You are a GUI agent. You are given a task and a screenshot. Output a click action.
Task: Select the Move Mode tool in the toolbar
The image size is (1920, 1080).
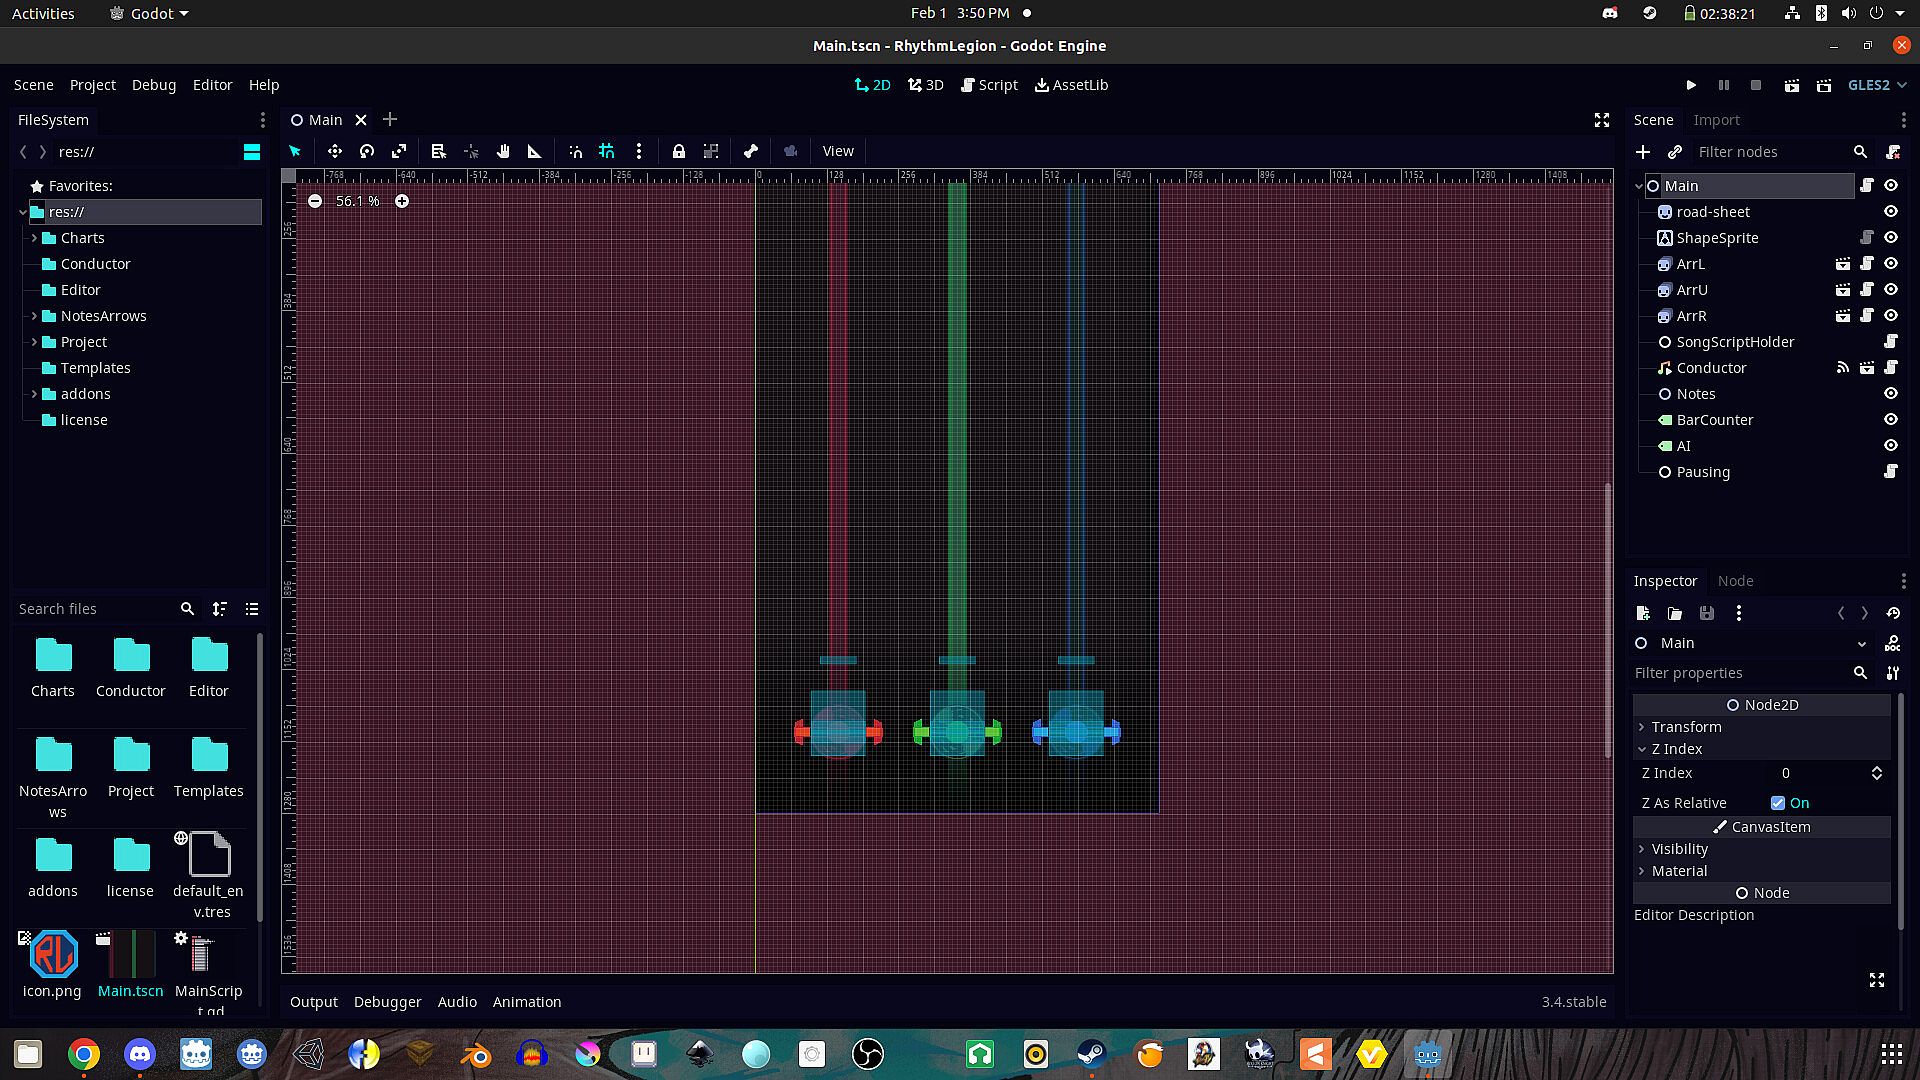pos(334,151)
